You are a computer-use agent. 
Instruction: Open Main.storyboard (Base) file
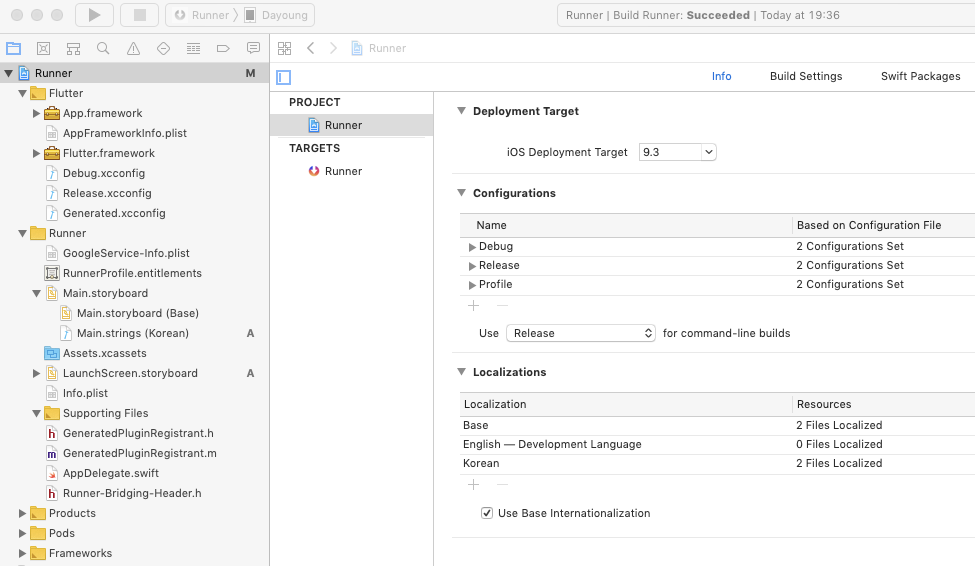137,313
